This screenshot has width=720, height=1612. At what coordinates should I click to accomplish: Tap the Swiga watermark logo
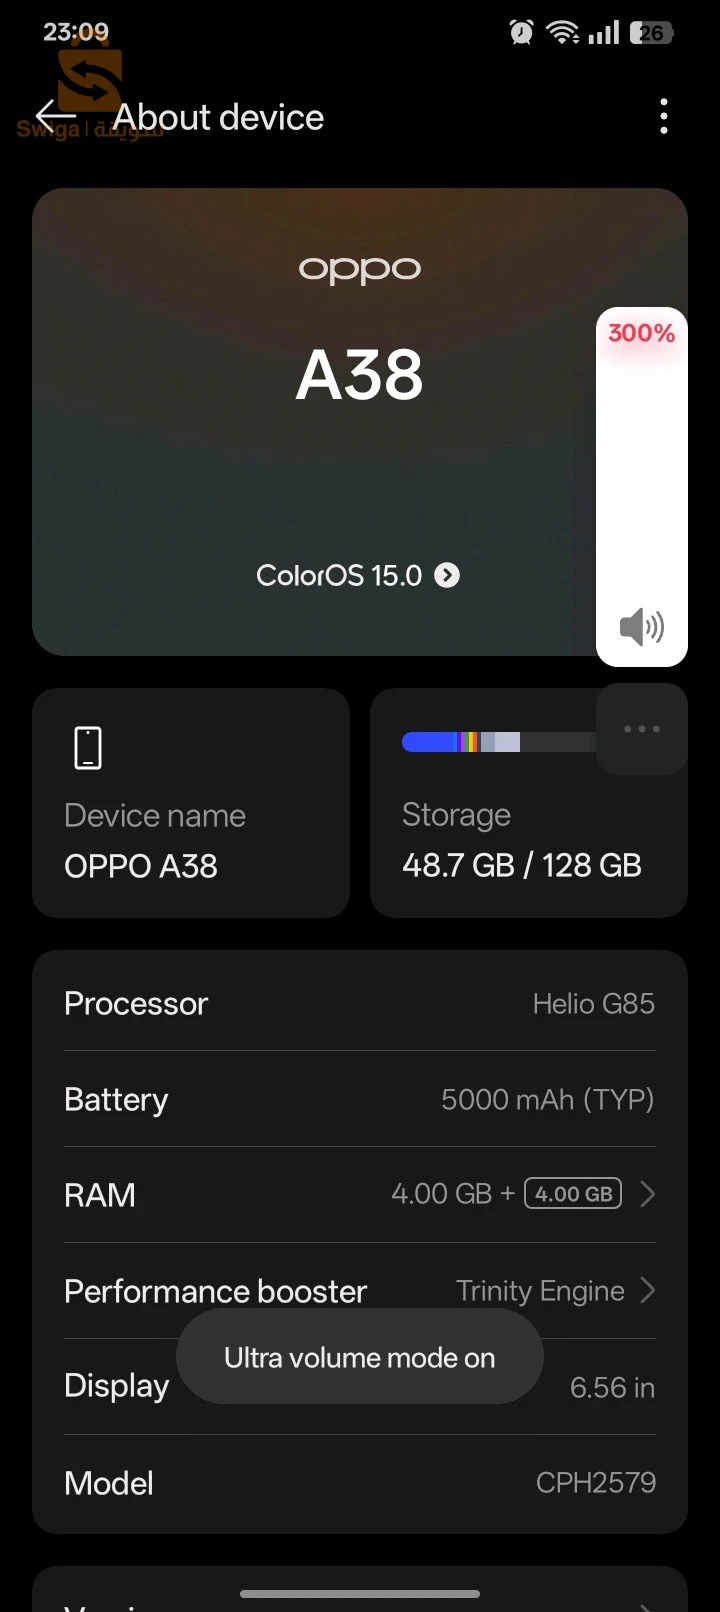[88, 80]
